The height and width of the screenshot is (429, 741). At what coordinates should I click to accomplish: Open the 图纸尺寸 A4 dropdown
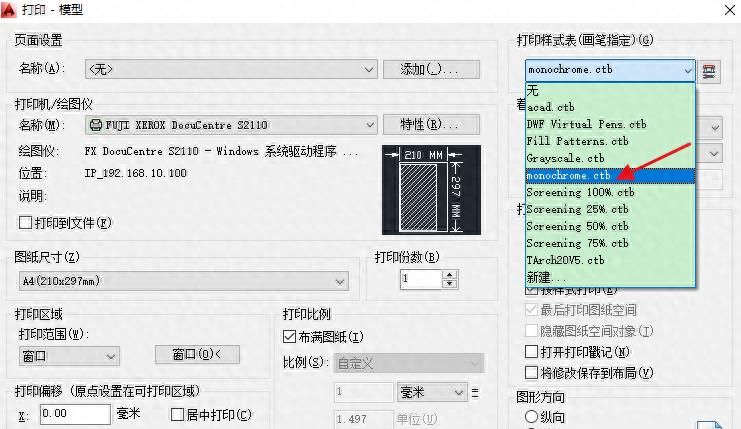click(183, 281)
